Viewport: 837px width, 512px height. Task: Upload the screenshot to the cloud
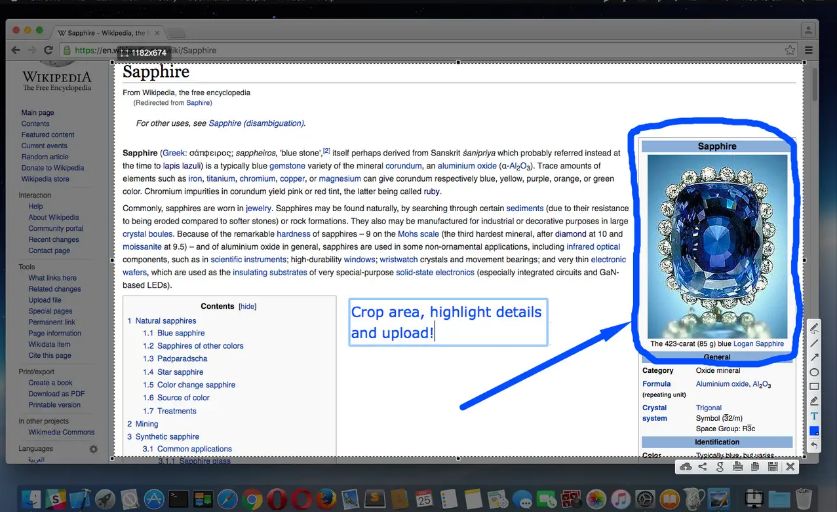686,467
